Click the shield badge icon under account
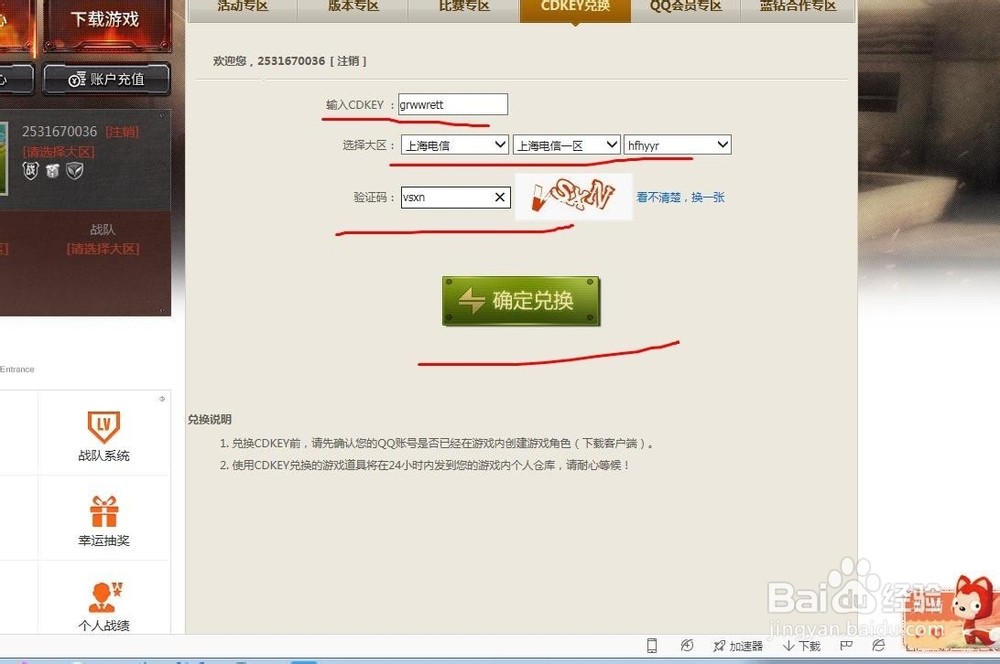Screen dimensions: 1000x664 (x=75, y=170)
